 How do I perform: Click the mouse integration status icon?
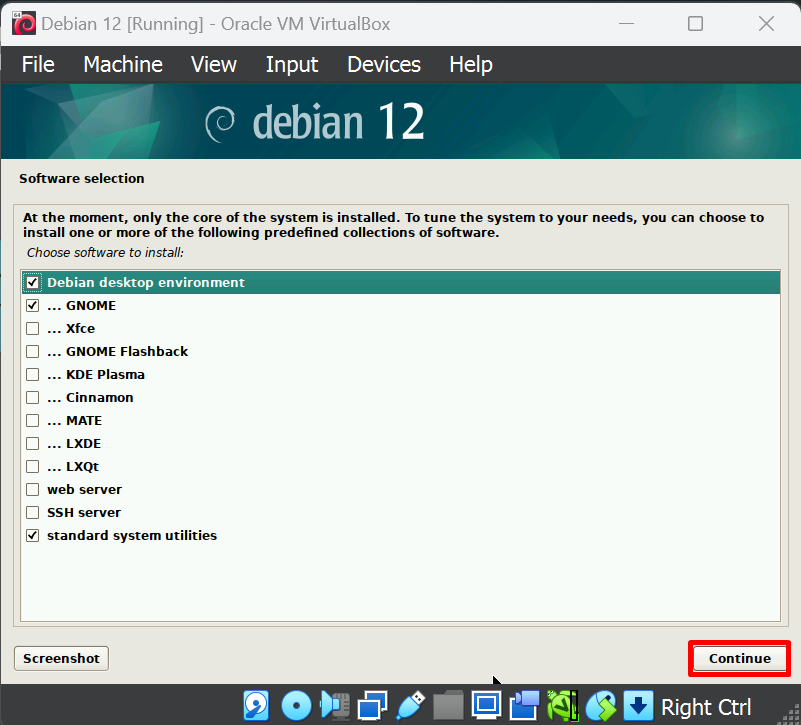point(601,706)
